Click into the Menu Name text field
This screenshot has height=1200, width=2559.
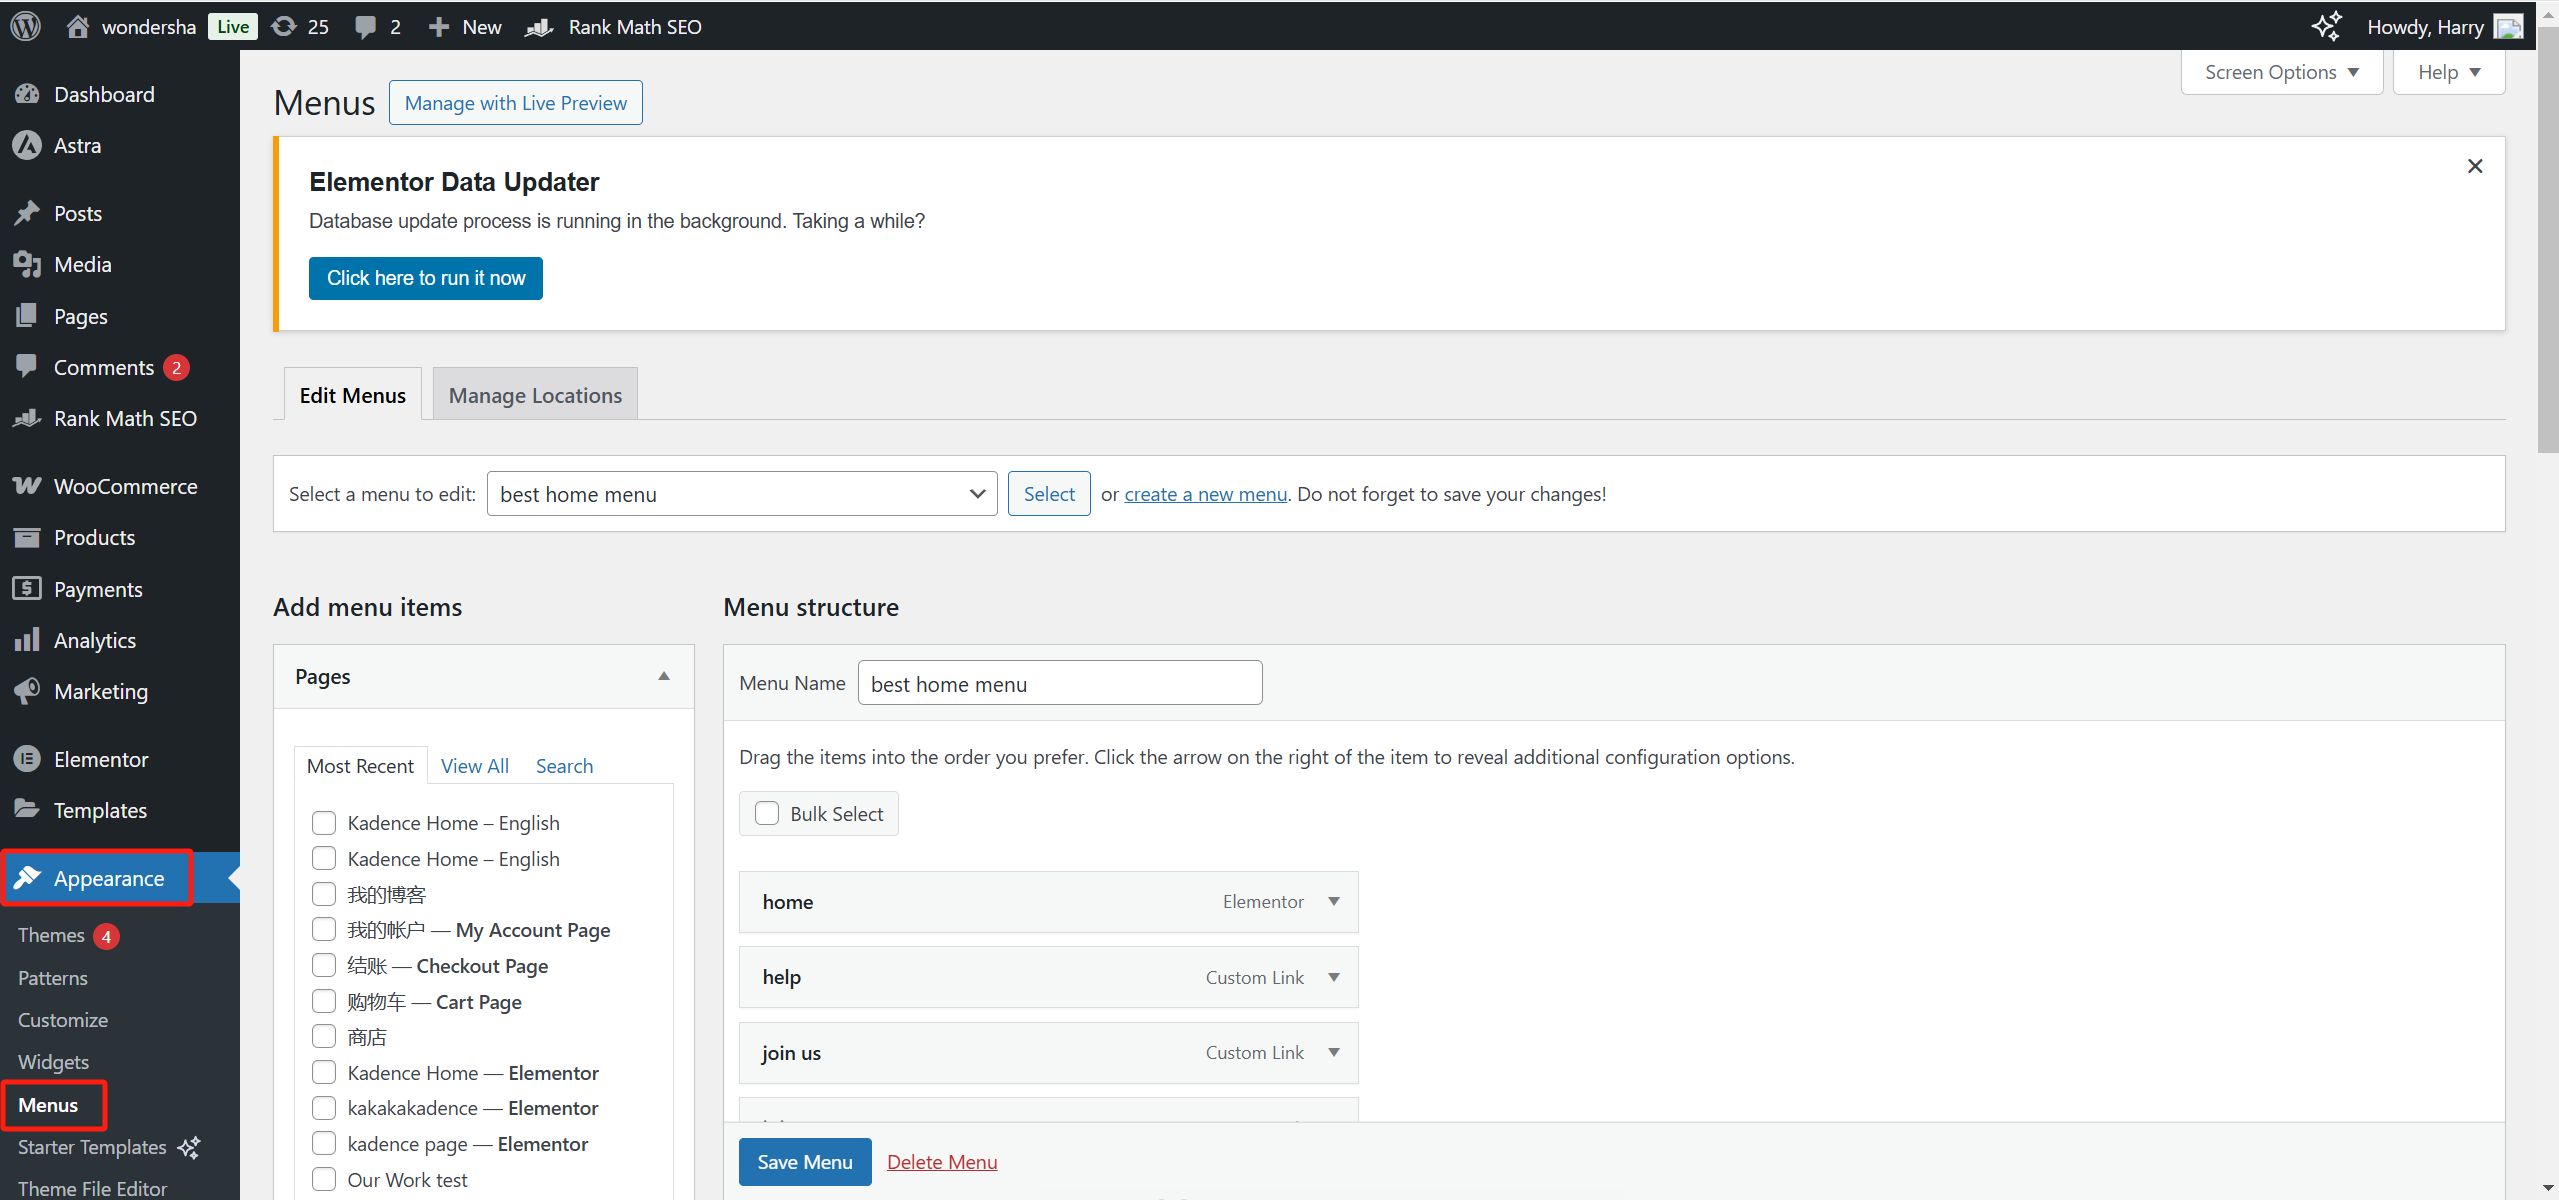1059,684
